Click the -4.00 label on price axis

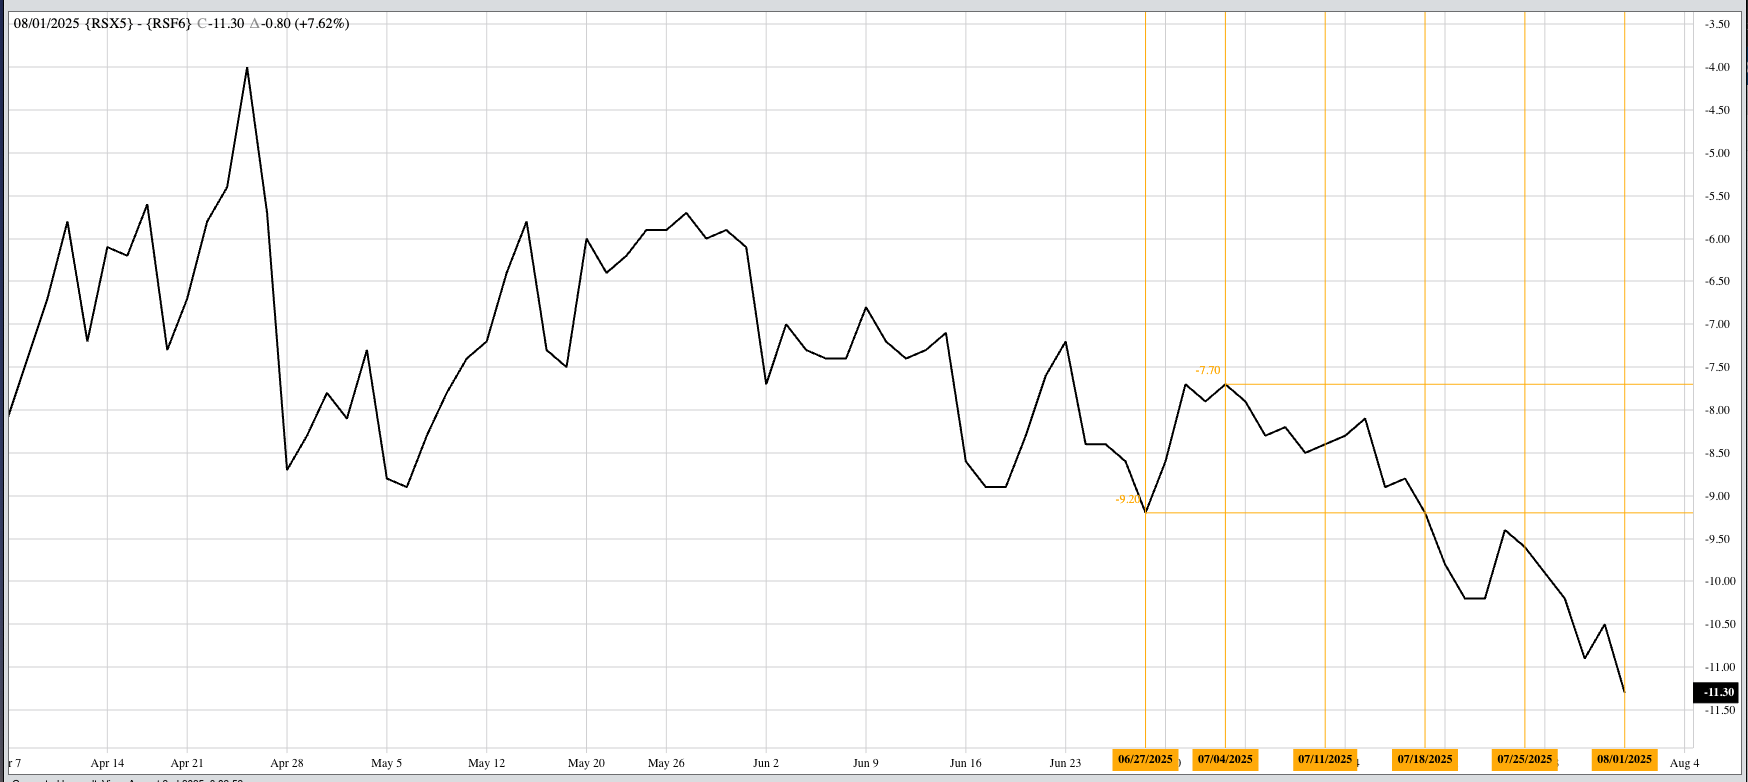[x=1717, y=67]
